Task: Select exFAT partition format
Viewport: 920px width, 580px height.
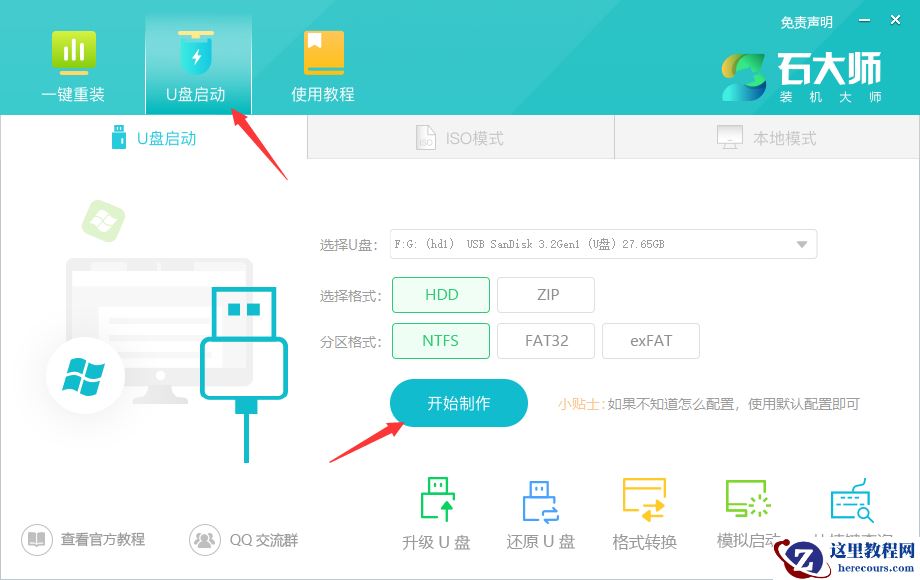Action: [651, 340]
